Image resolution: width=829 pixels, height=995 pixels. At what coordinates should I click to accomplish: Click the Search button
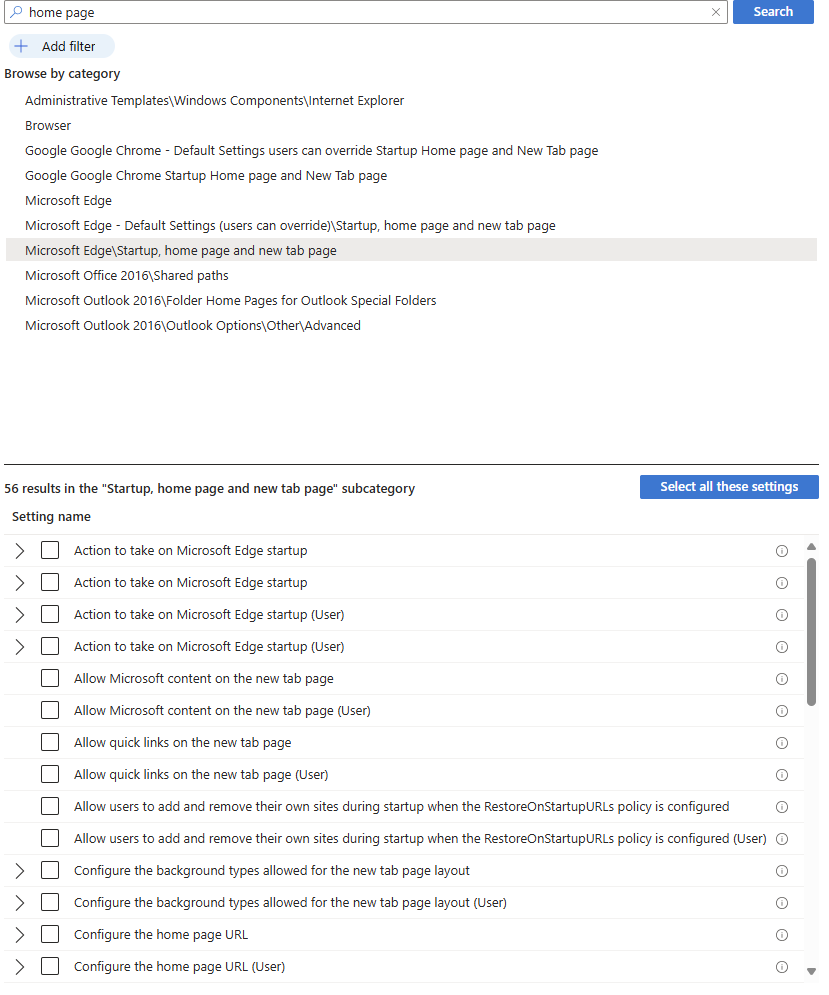(x=773, y=12)
